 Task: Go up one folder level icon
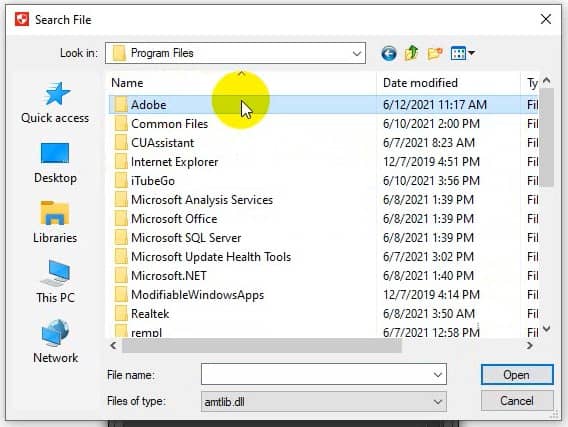[412, 53]
